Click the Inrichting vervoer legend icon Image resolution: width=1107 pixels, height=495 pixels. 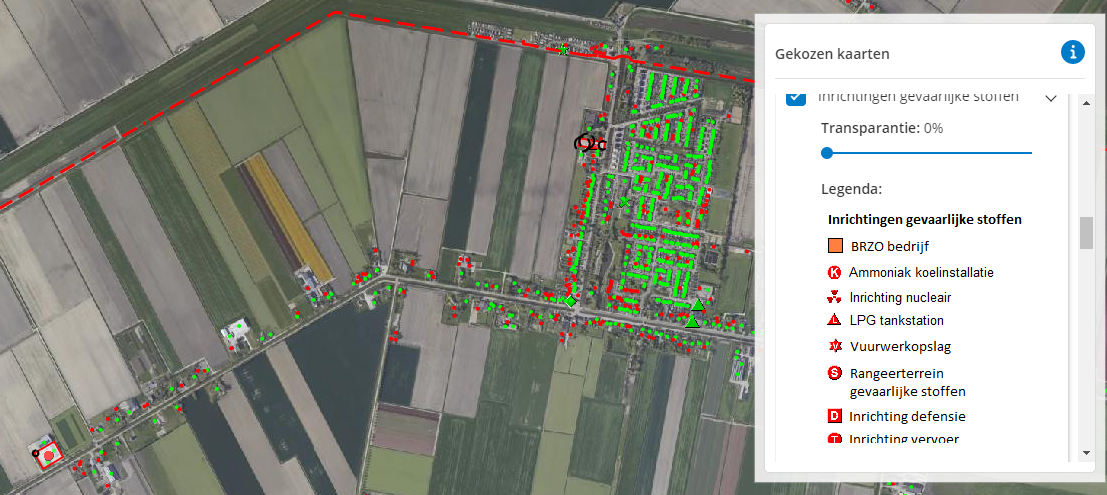[x=834, y=440]
